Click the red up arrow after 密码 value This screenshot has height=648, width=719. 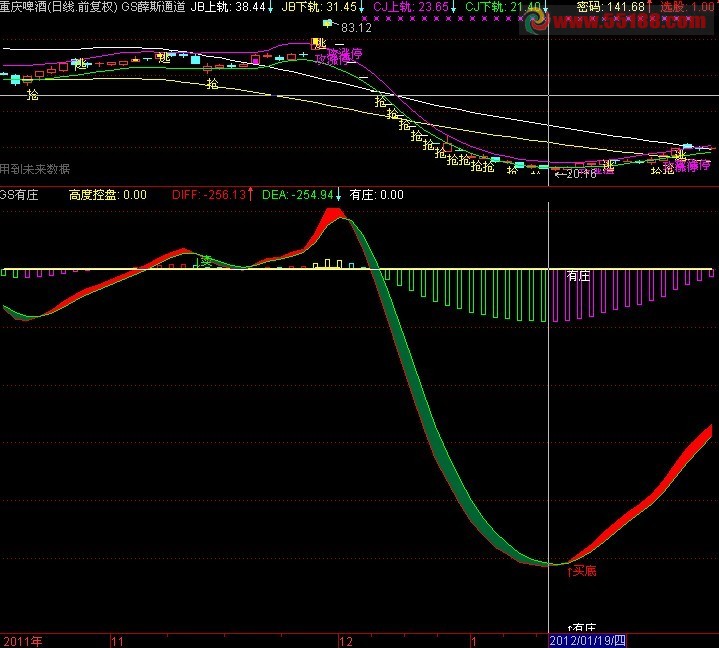click(650, 7)
